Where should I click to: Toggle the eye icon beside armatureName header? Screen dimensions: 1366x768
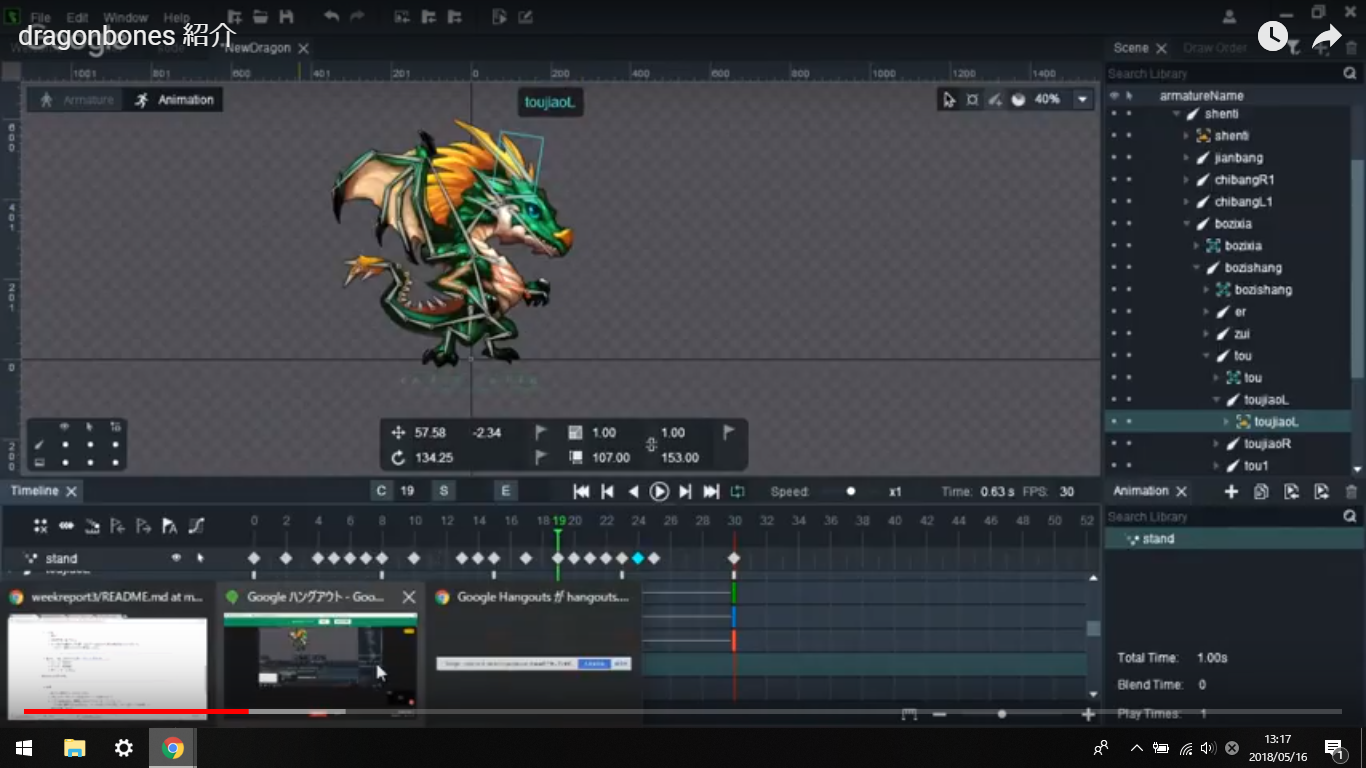pyautogui.click(x=1114, y=96)
